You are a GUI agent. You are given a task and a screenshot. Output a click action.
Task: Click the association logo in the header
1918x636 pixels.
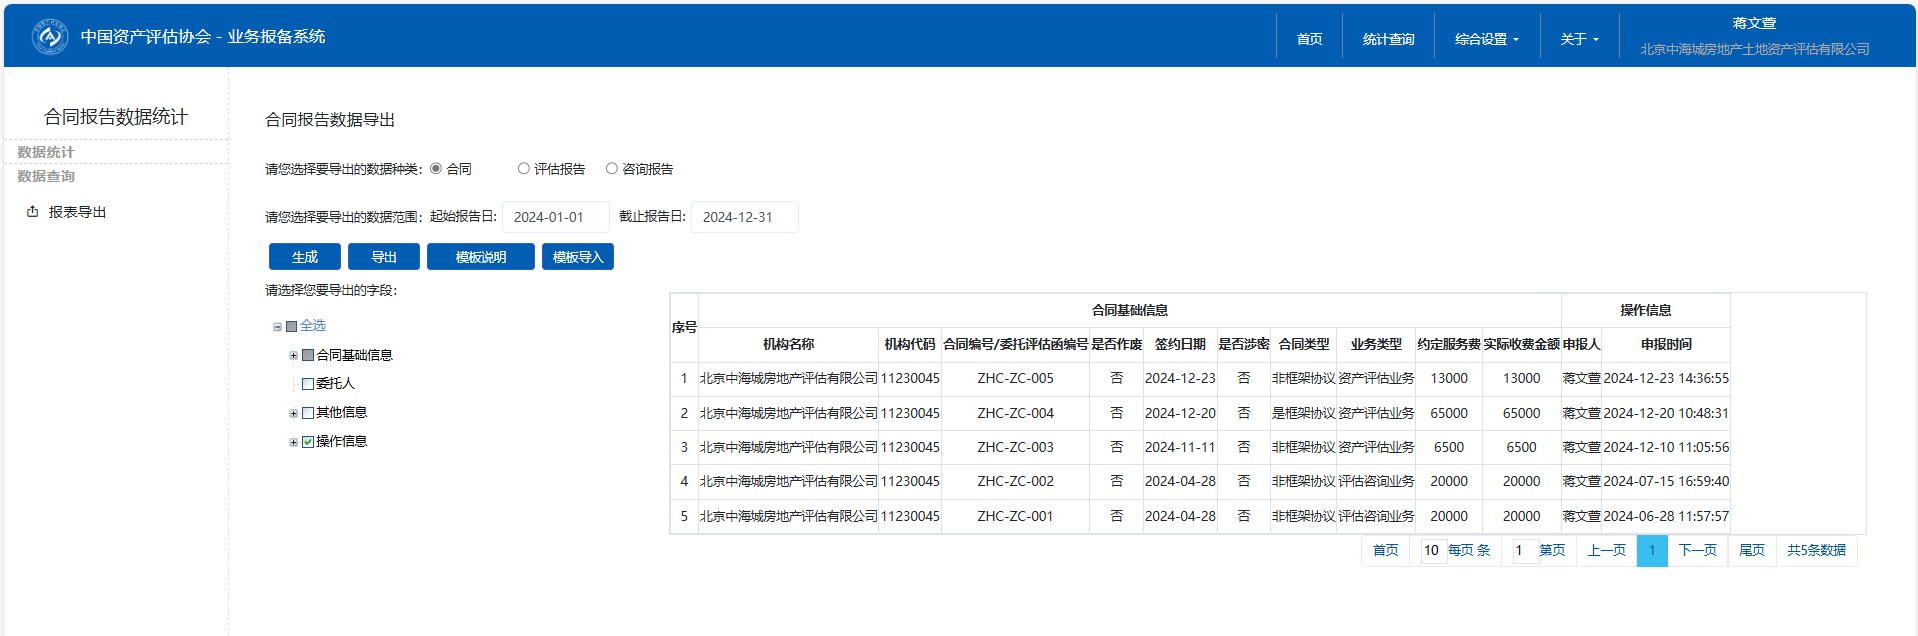click(49, 37)
